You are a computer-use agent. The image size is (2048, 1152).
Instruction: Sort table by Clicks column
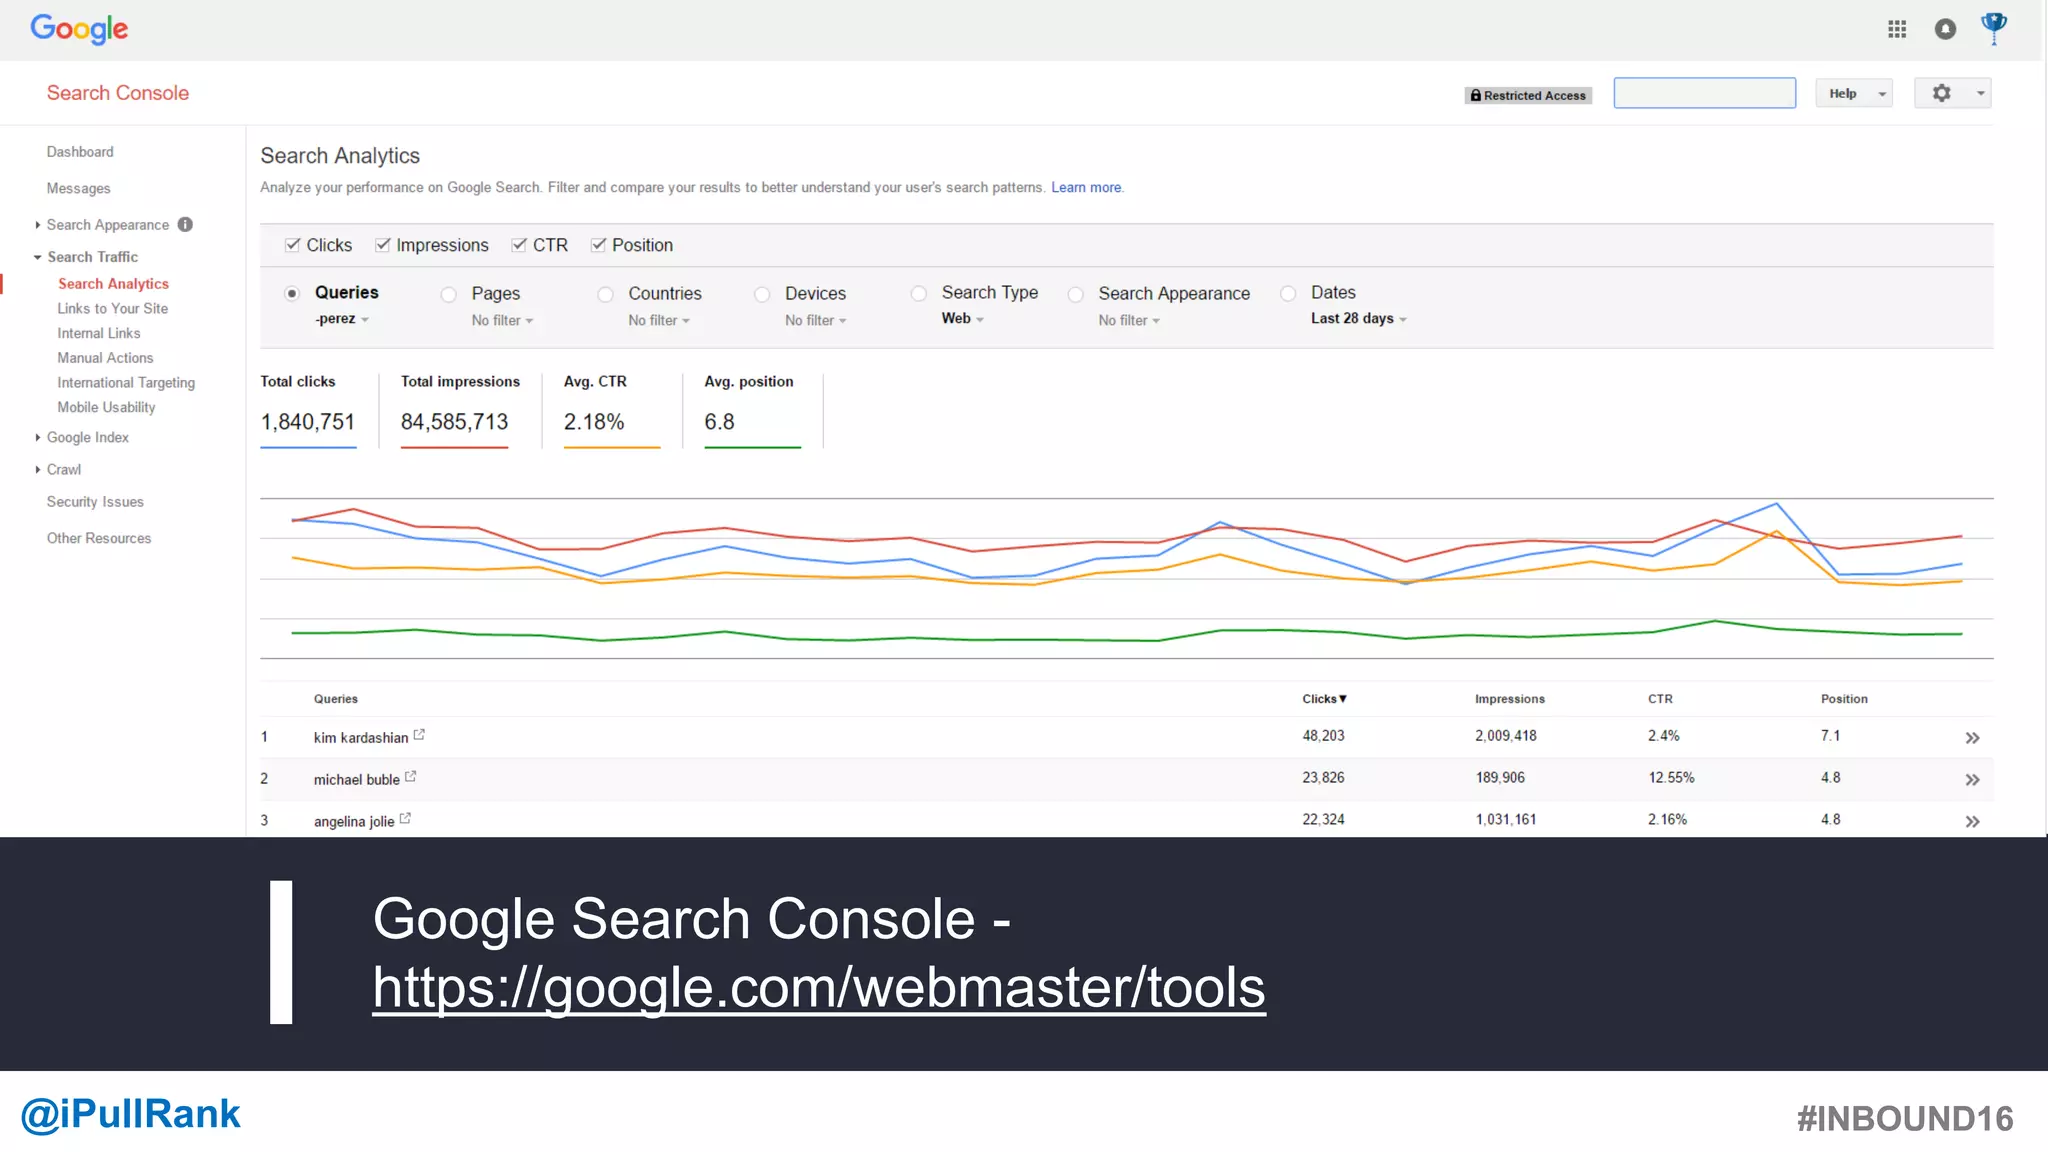coord(1324,699)
